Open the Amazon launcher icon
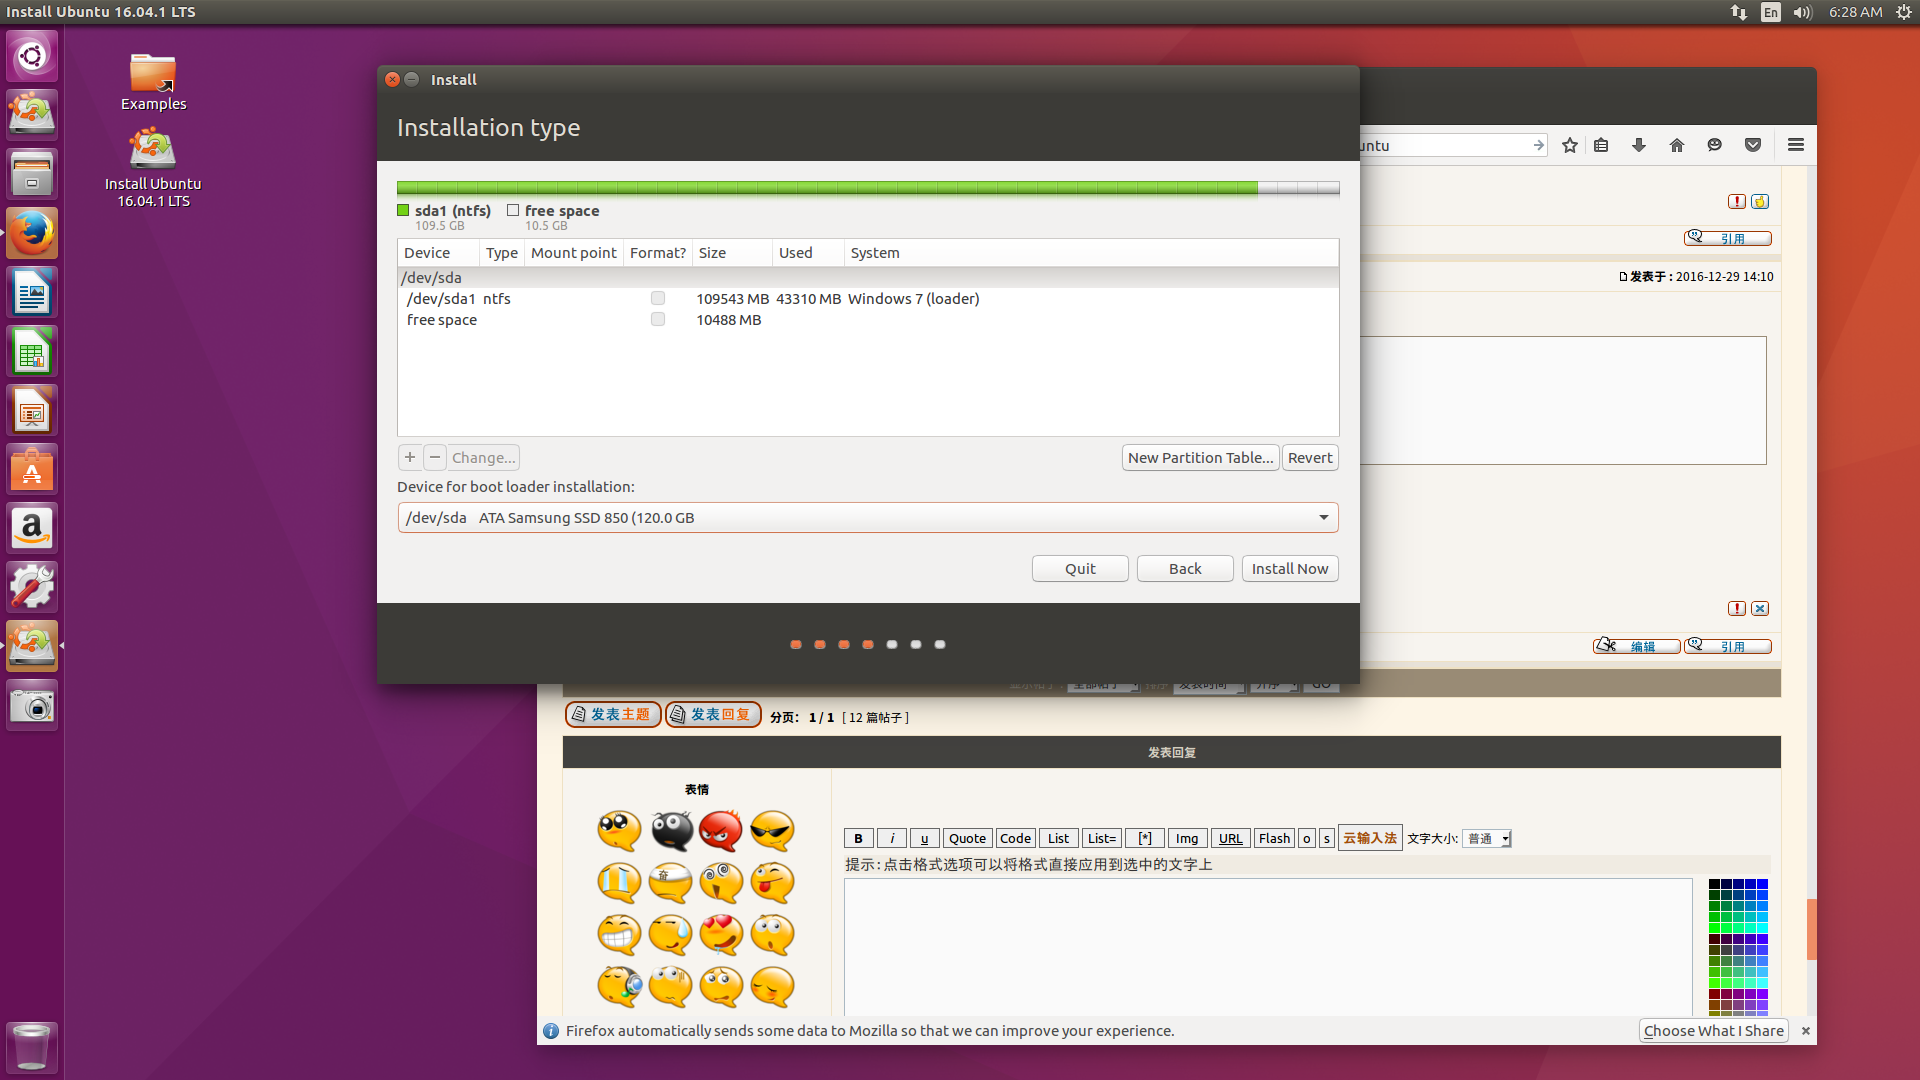1920x1080 pixels. coord(32,528)
